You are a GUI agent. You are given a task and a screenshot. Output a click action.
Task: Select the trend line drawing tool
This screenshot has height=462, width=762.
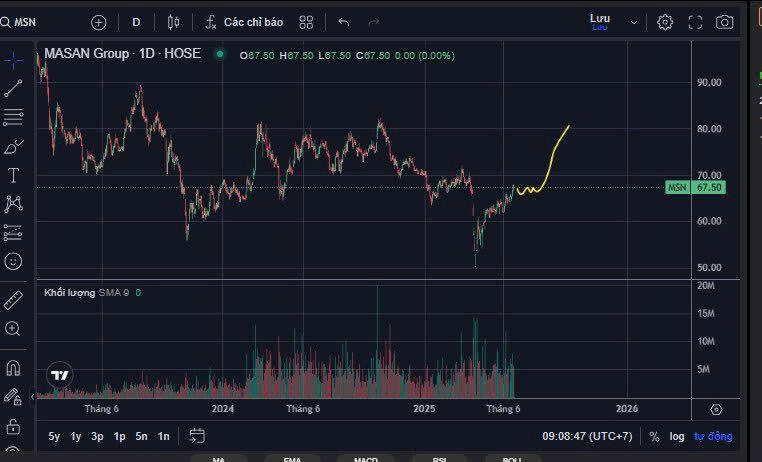click(x=13, y=88)
